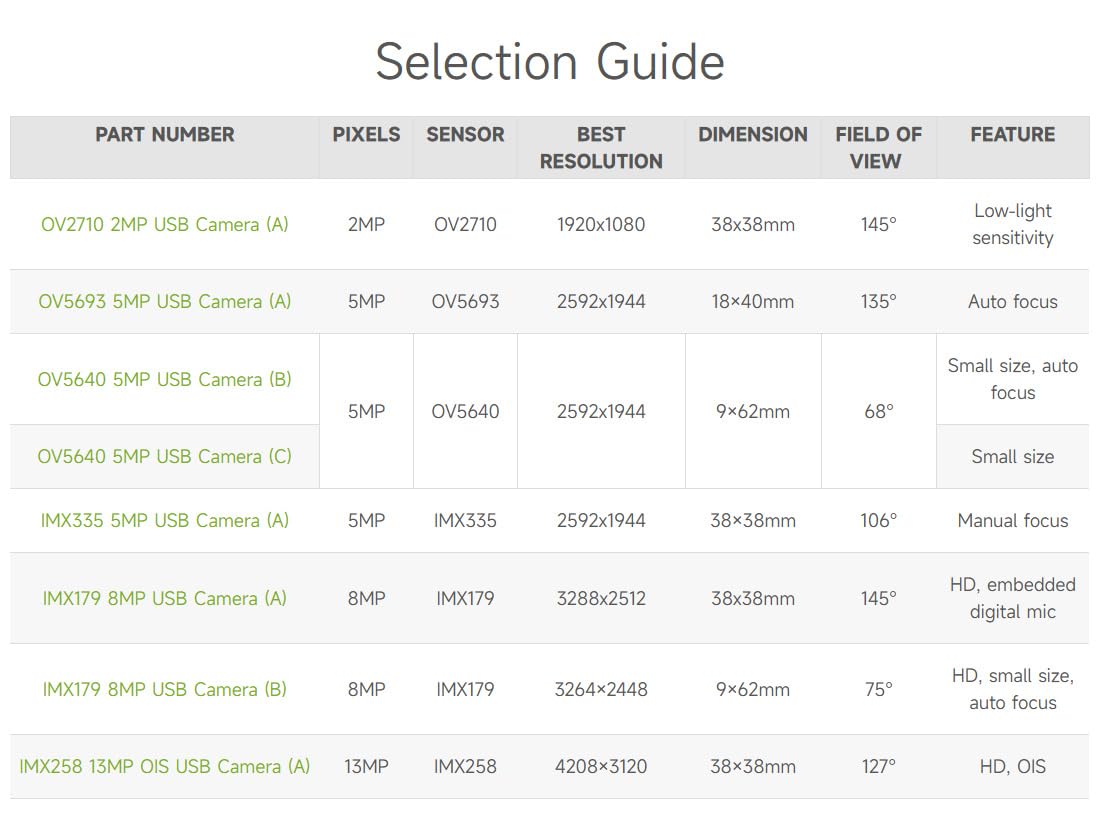Click the BEST RESOLUTION column header
The width and height of the screenshot is (1100, 840).
[x=601, y=148]
